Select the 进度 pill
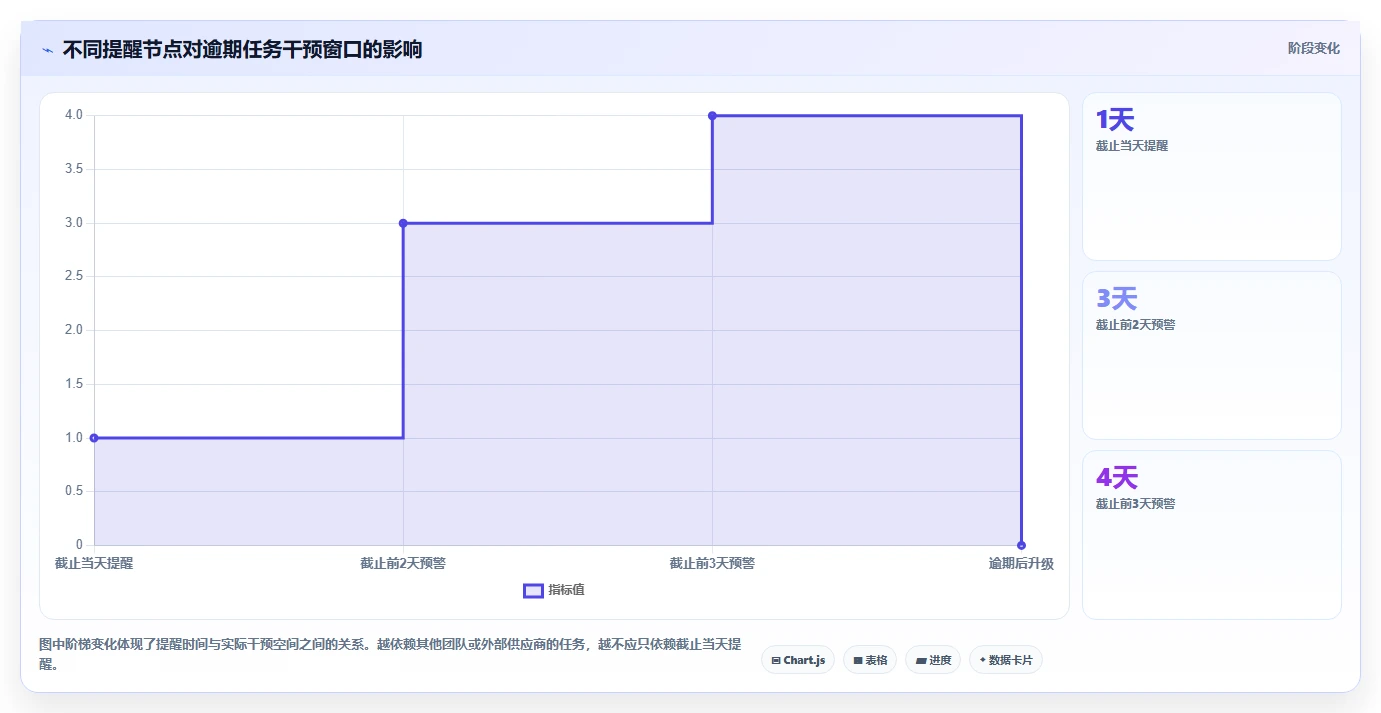This screenshot has height=713, width=1381. pyautogui.click(x=933, y=660)
